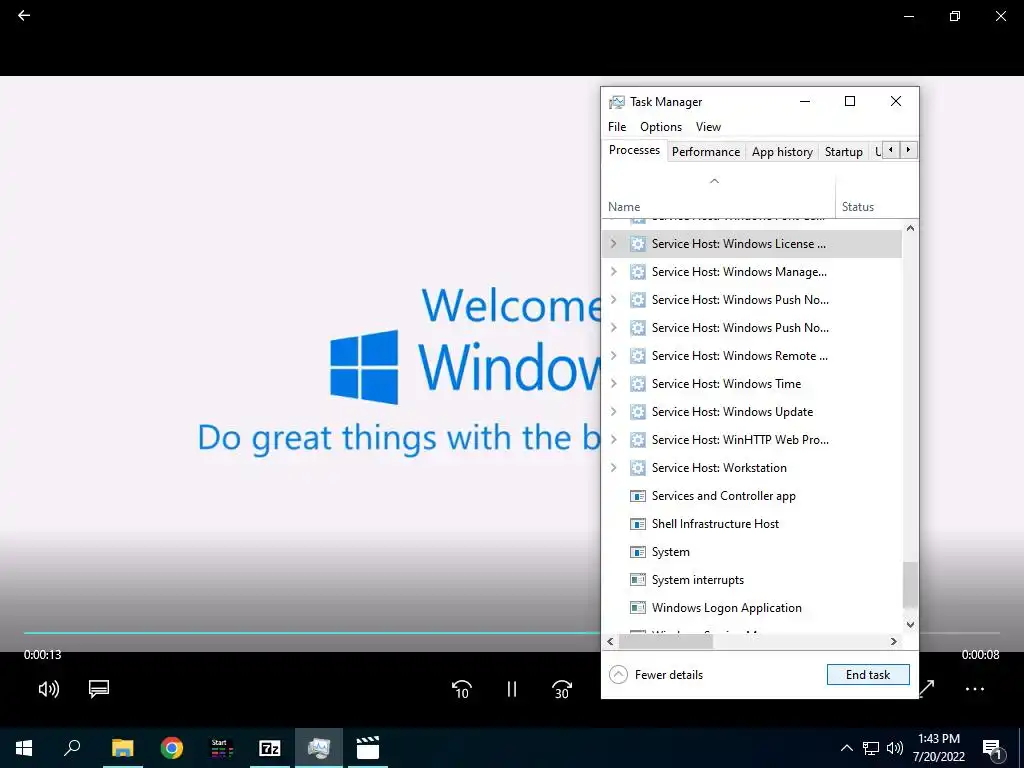
Task: Switch to the App history tab
Action: click(782, 152)
